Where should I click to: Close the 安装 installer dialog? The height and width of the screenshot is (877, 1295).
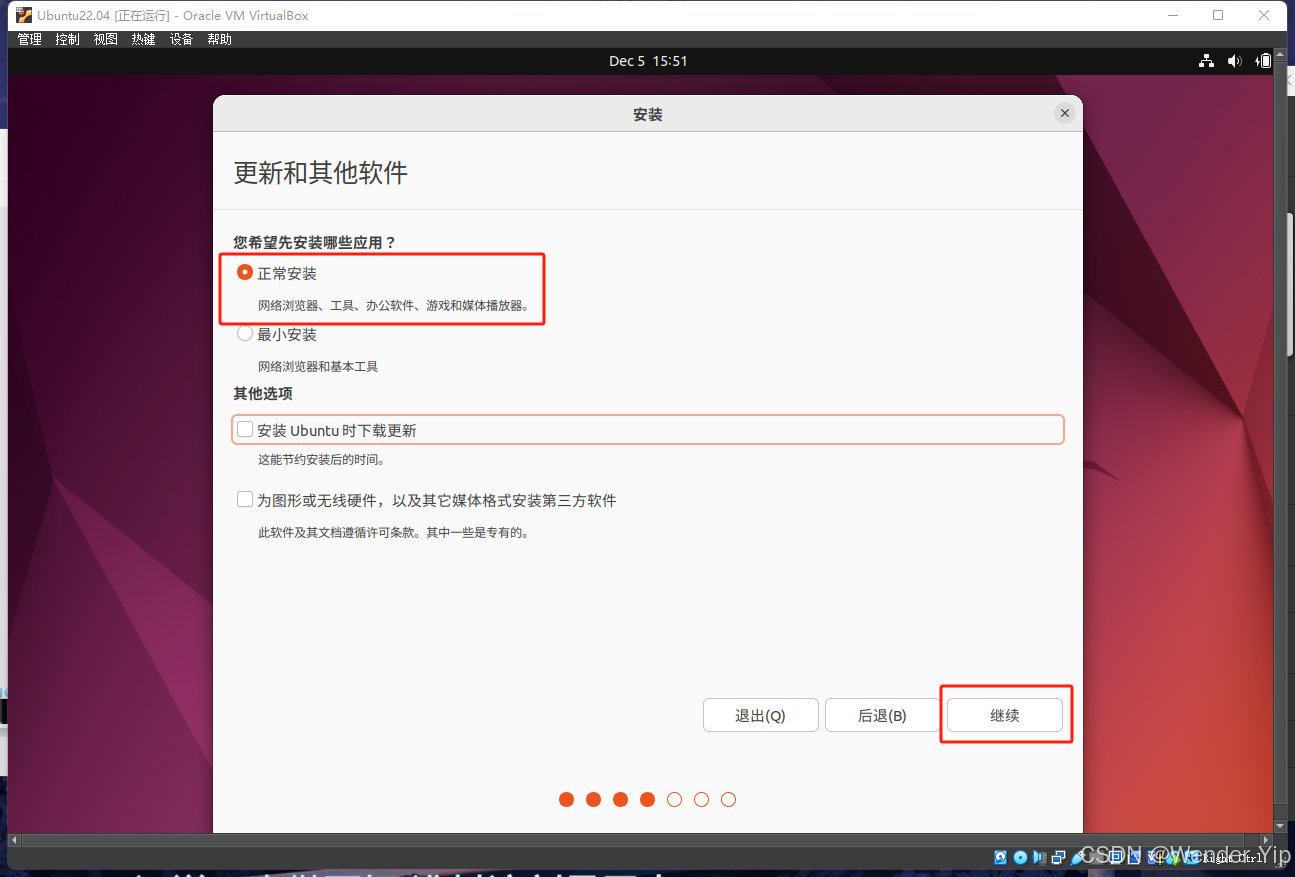click(1065, 114)
